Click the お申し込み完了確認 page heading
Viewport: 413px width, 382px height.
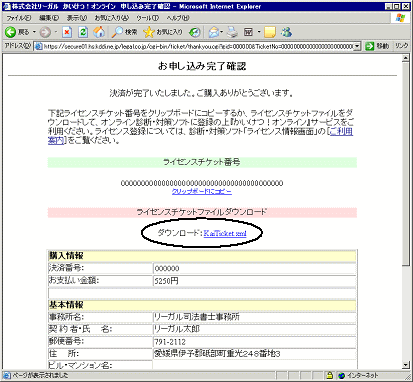(x=202, y=66)
